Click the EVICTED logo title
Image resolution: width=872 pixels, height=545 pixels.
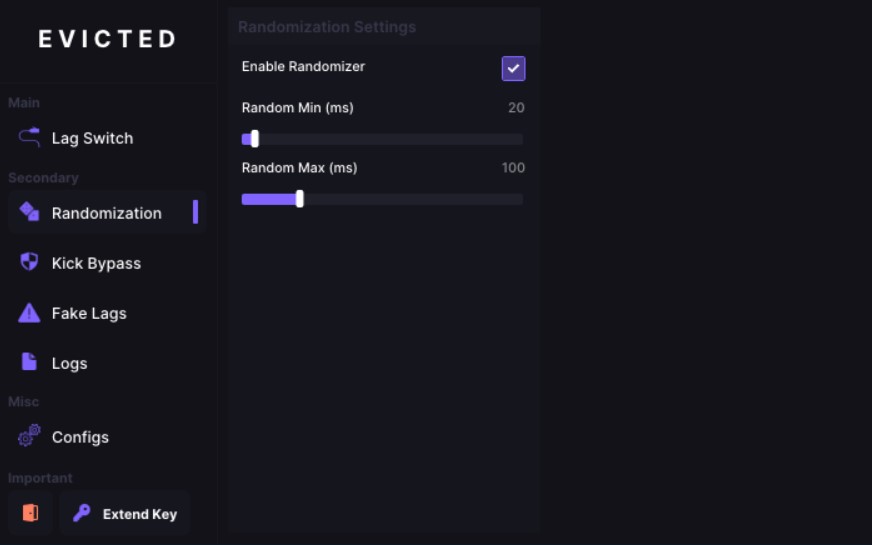point(107,39)
